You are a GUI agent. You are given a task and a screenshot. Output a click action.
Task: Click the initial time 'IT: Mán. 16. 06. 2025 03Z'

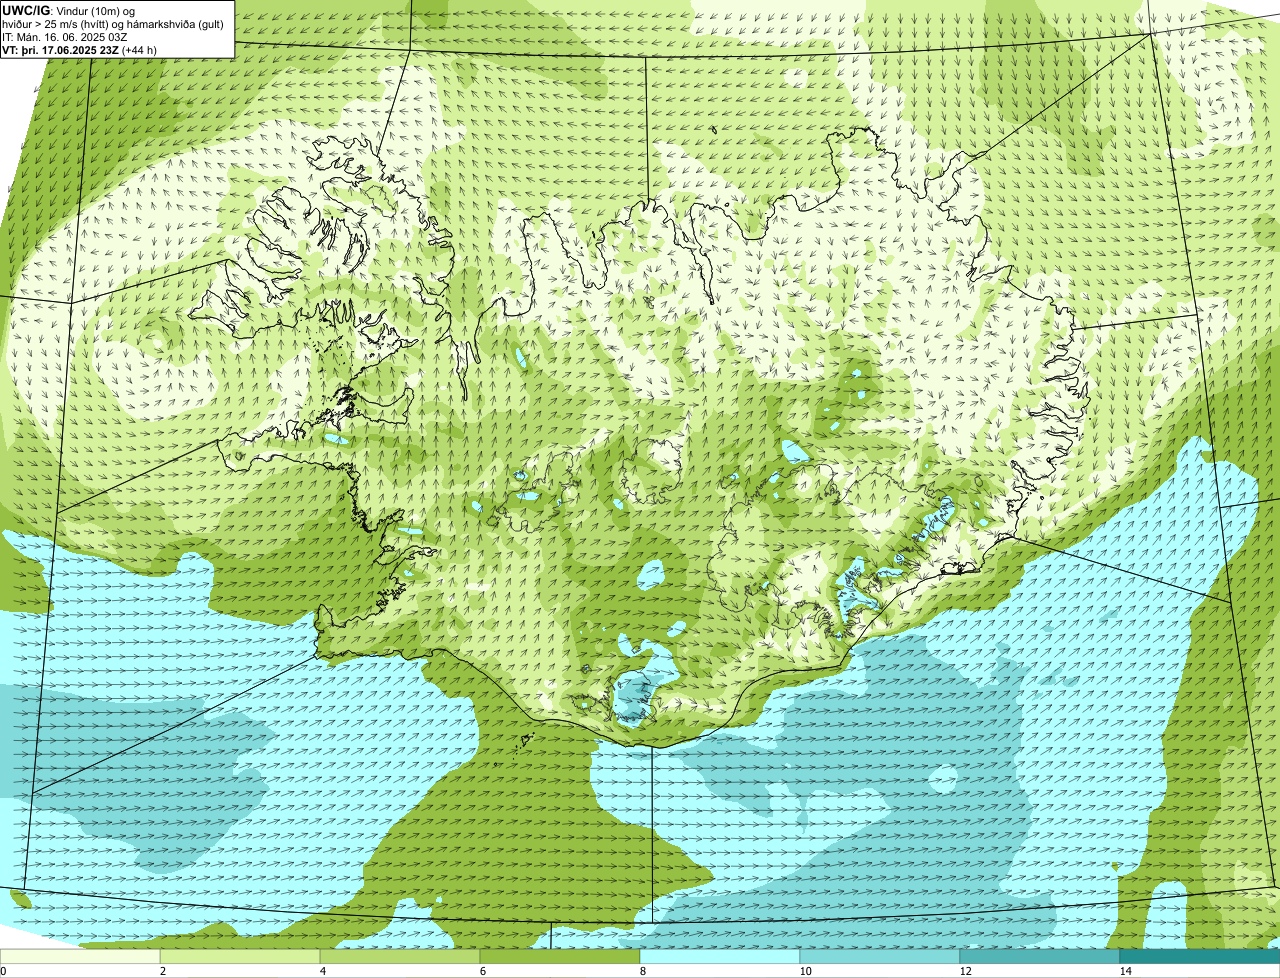pos(65,37)
